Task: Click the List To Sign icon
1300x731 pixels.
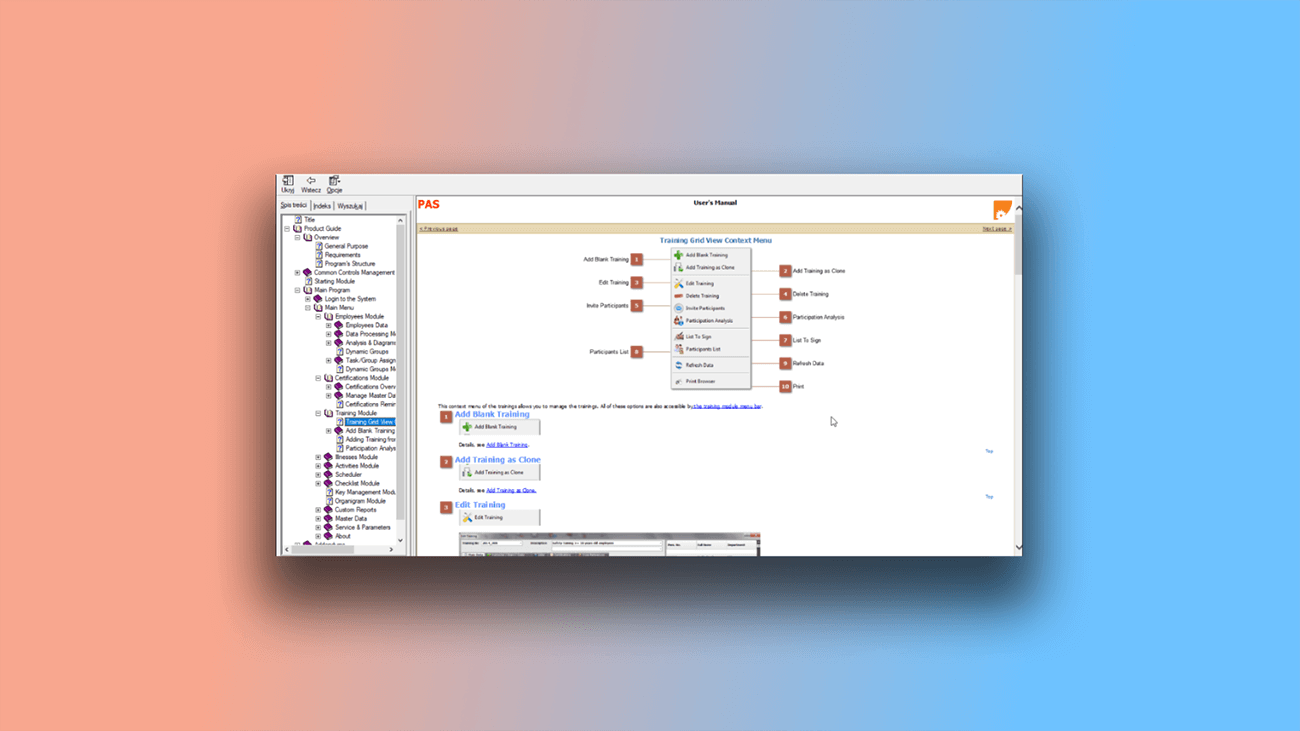Action: click(677, 336)
